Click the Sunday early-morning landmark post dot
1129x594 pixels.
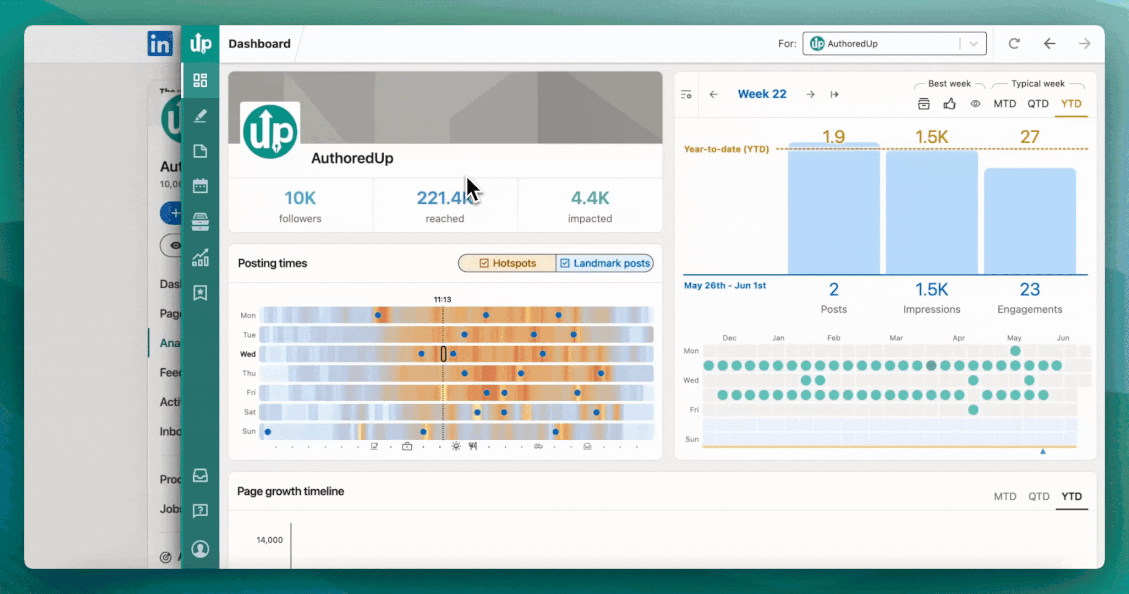(268, 432)
